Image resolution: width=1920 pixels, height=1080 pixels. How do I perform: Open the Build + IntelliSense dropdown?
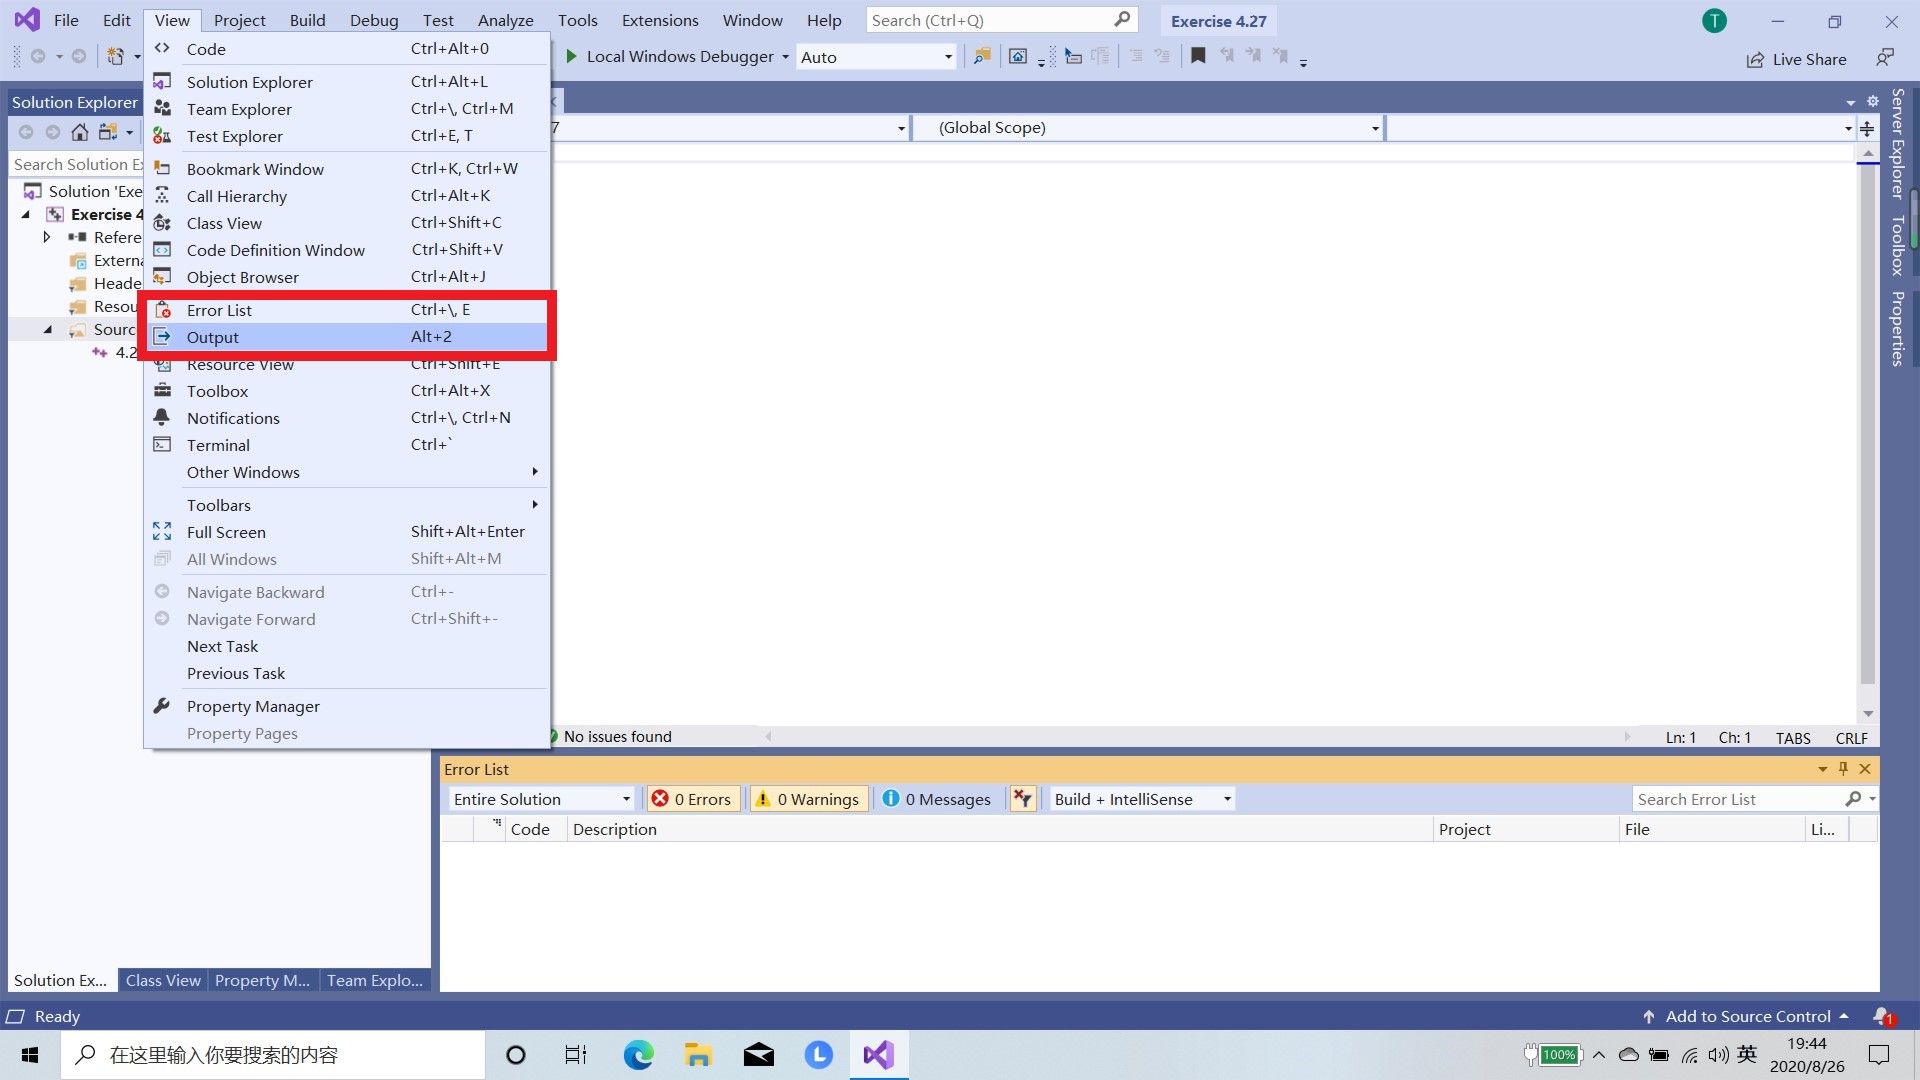coord(1141,799)
